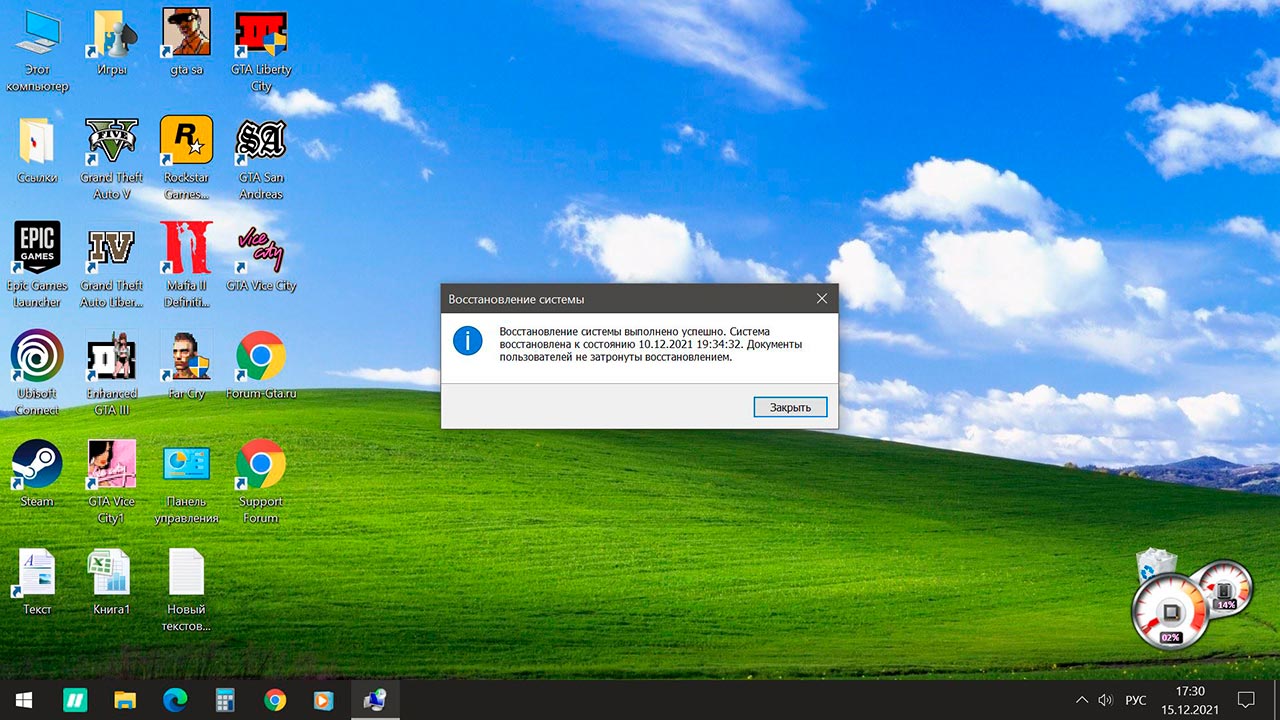Launch Google Chrome from the taskbar
1280x720 pixels.
click(x=275, y=699)
